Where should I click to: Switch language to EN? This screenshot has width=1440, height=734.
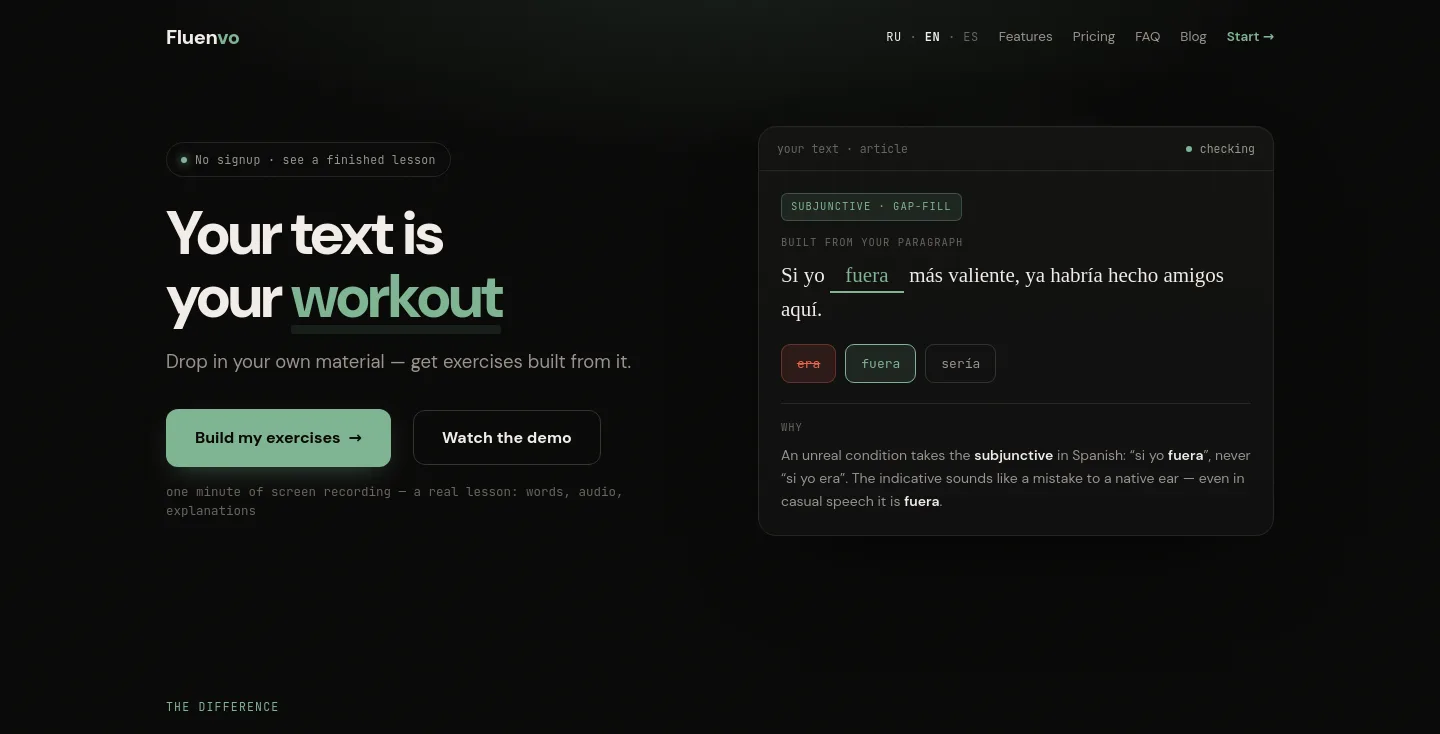point(932,37)
